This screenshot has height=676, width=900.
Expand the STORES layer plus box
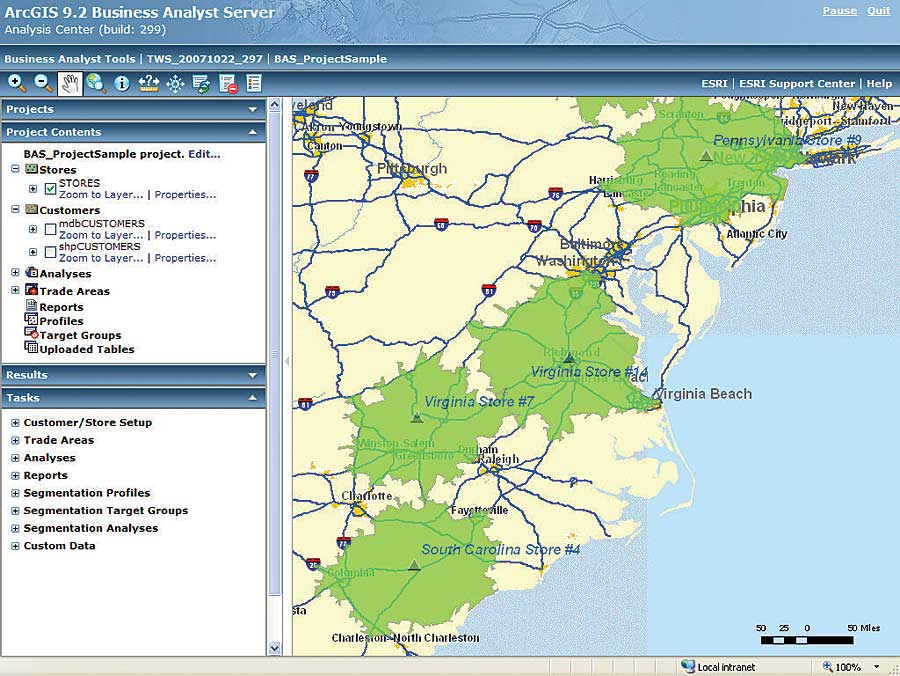pos(33,188)
